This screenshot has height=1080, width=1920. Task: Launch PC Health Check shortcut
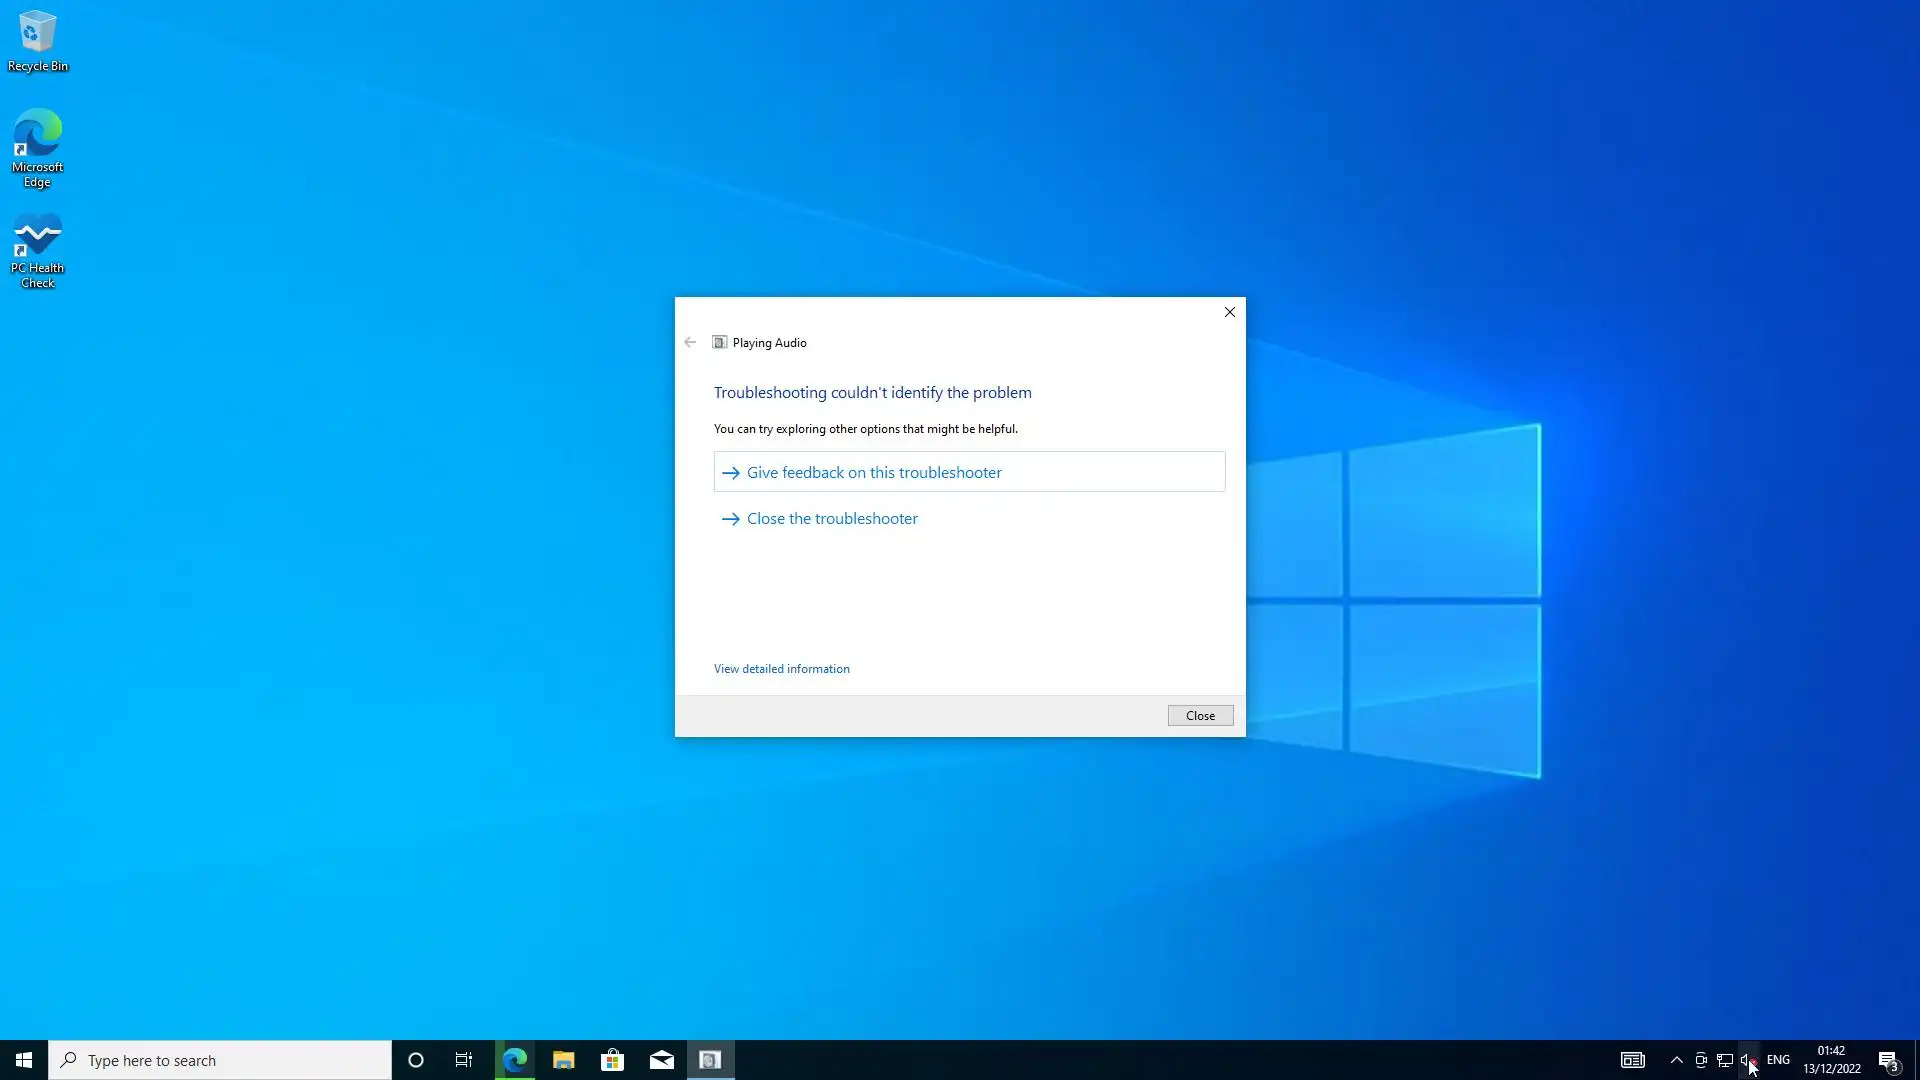pos(37,250)
